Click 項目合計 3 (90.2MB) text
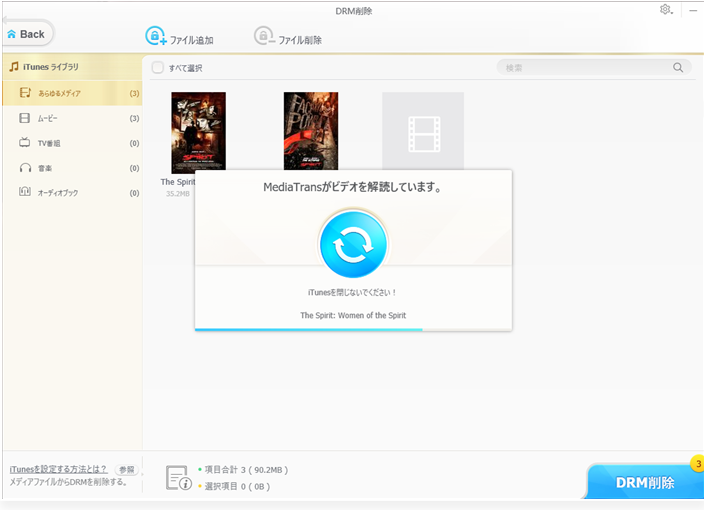 click(246, 470)
